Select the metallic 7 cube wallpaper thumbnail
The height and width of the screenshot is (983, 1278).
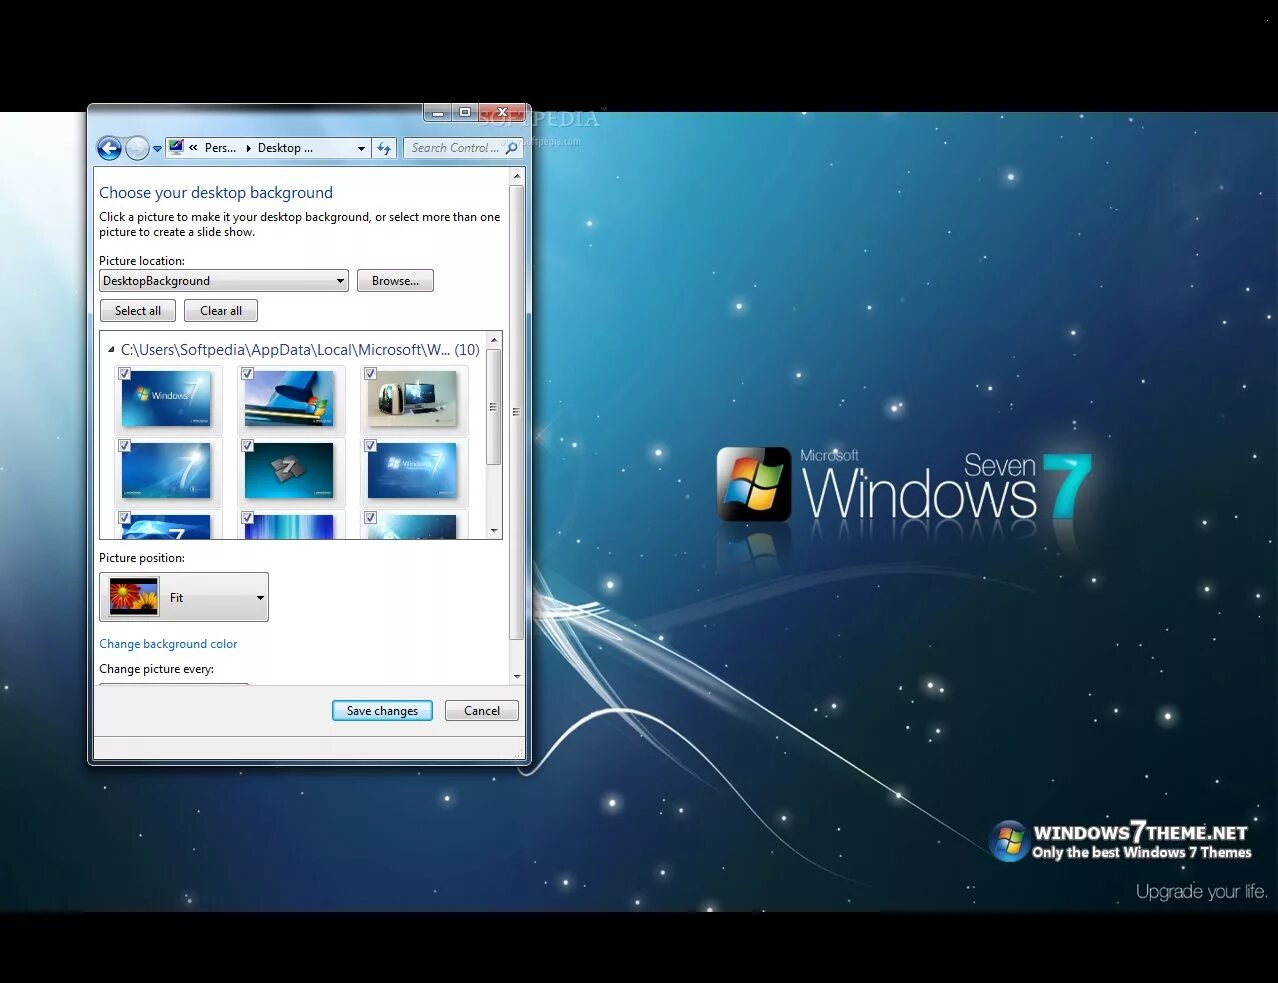click(289, 471)
